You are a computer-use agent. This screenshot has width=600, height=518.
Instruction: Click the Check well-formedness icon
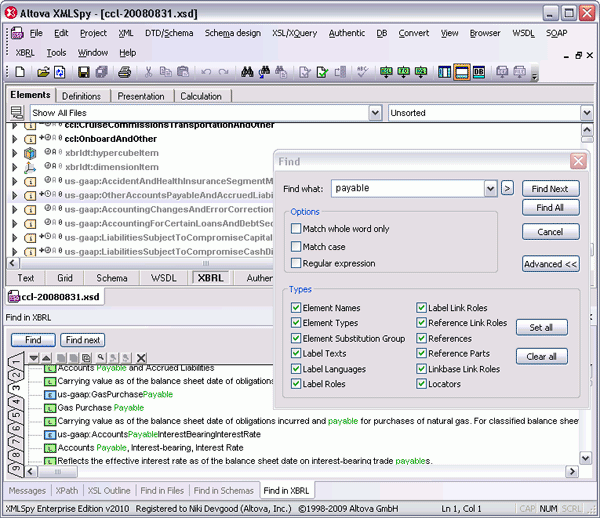(305, 72)
